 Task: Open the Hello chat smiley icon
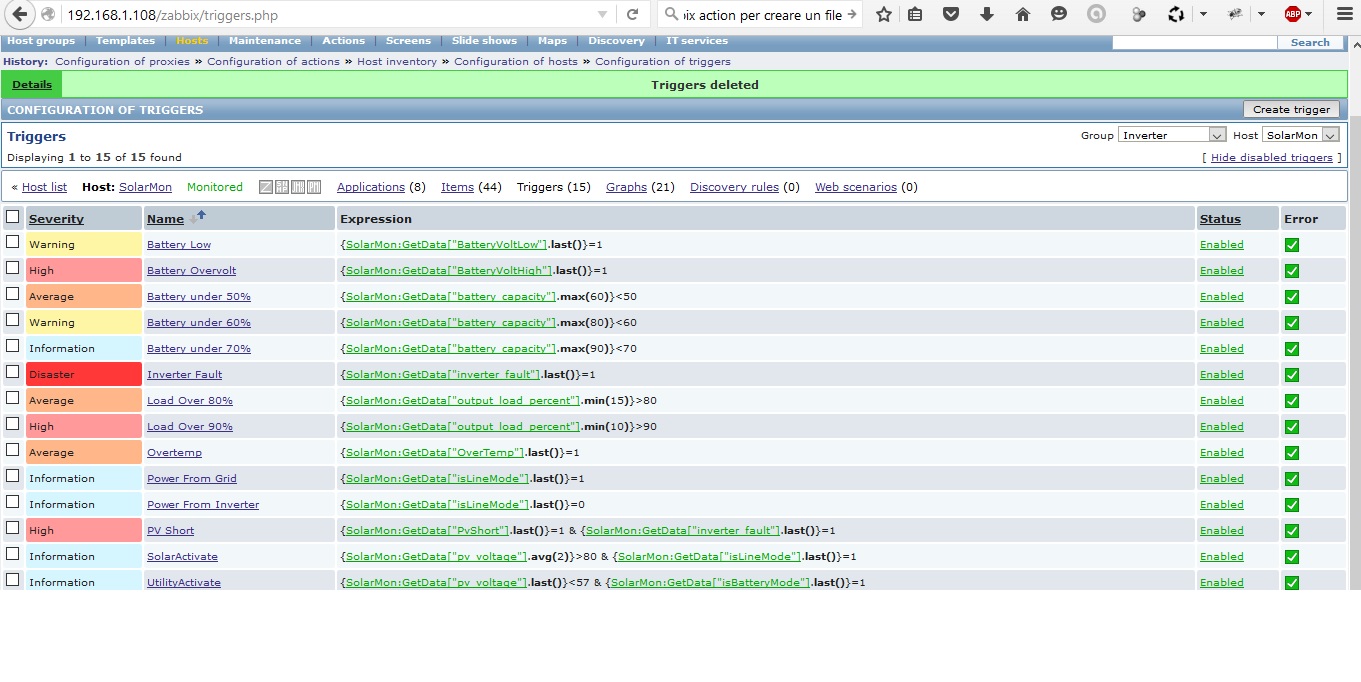[1059, 15]
